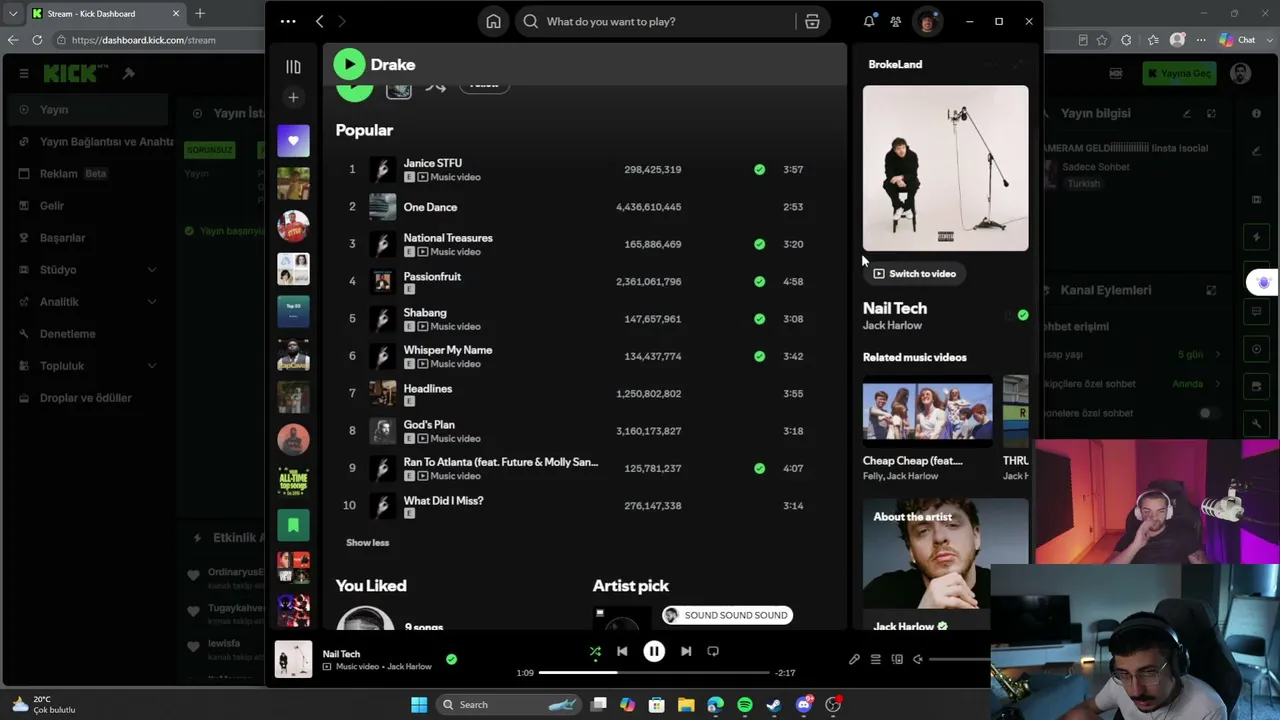Open Jack Harlow link under Nail Tech
This screenshot has width=1280, height=720.
[892, 326]
